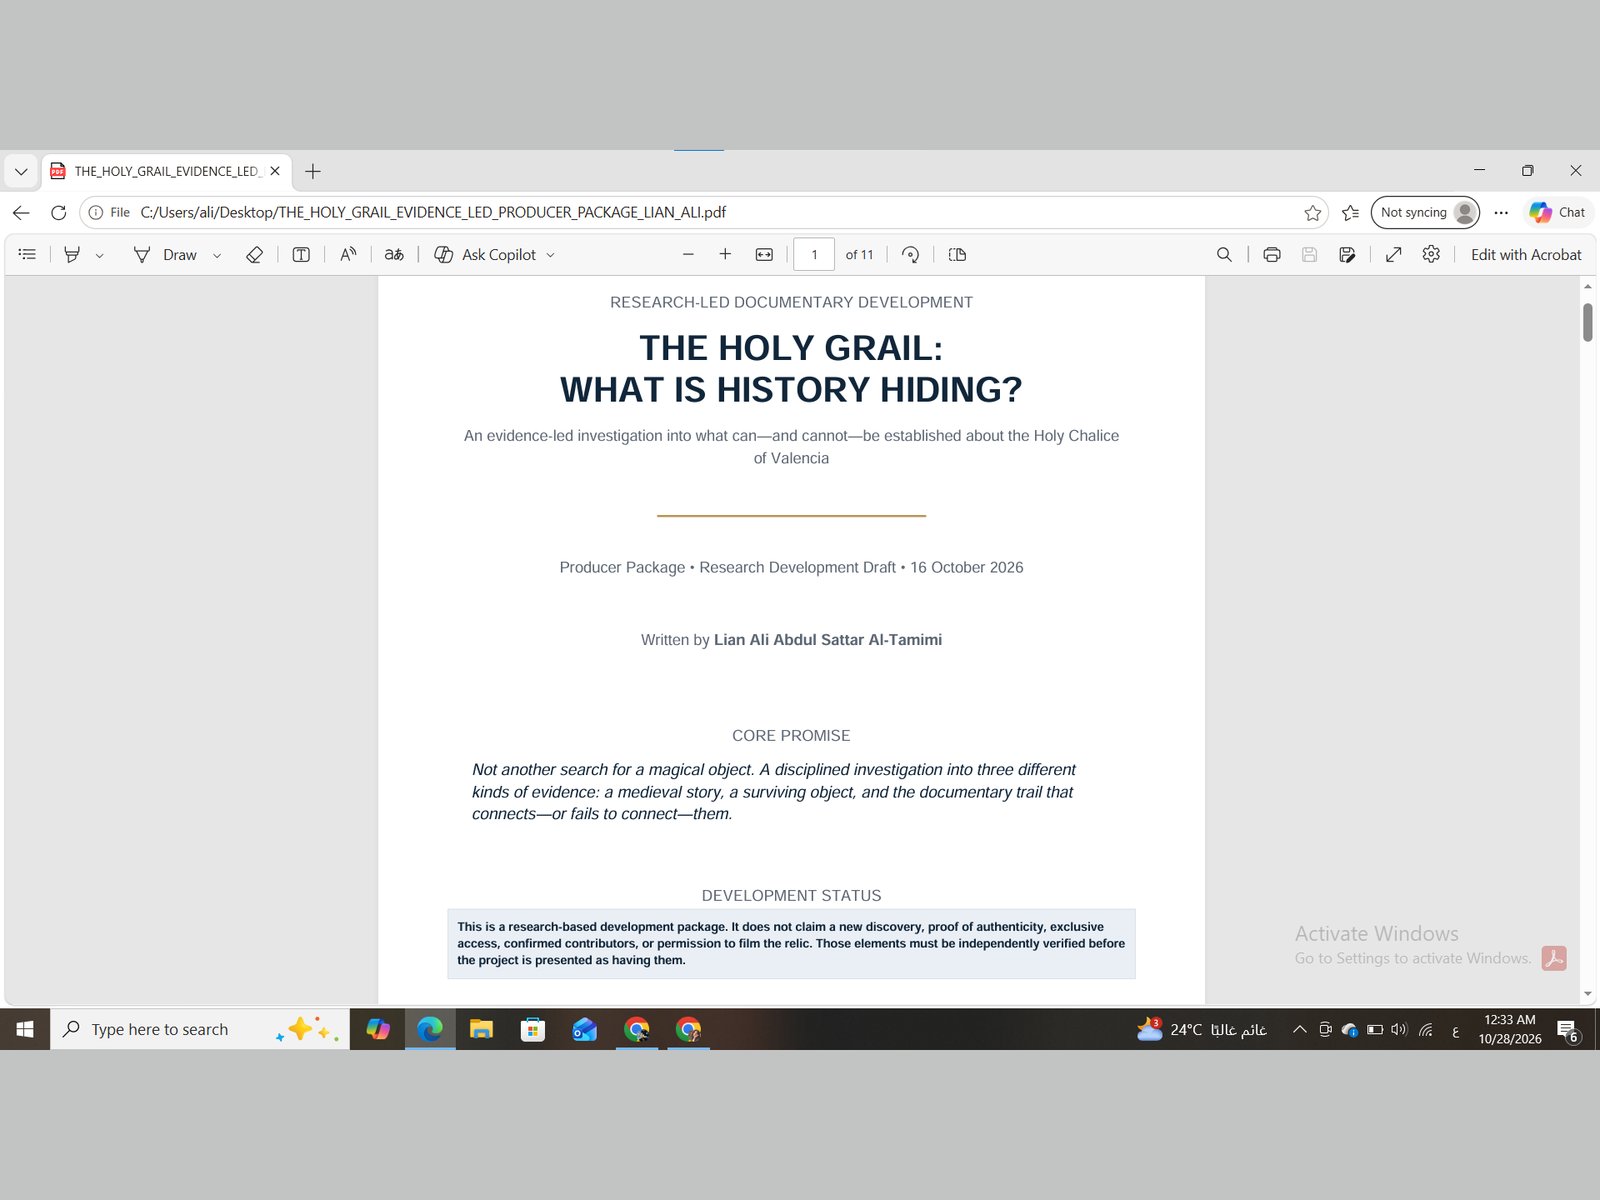Open the Translate tool icon

coord(395,255)
